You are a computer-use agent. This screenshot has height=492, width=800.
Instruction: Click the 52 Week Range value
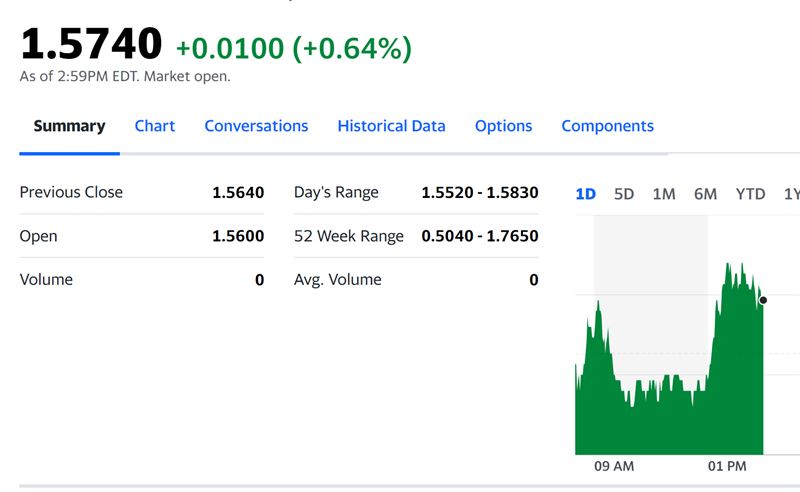click(479, 236)
